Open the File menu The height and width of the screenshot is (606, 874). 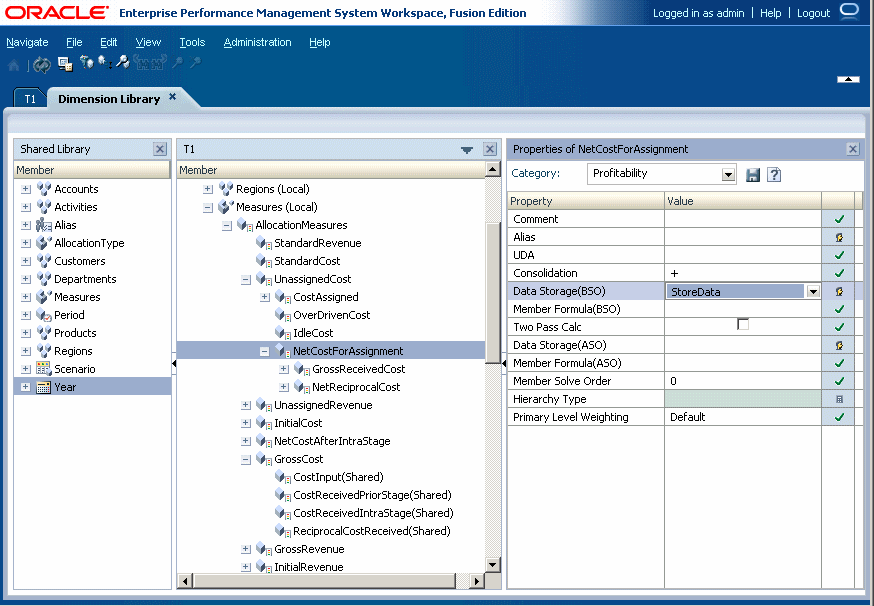74,42
